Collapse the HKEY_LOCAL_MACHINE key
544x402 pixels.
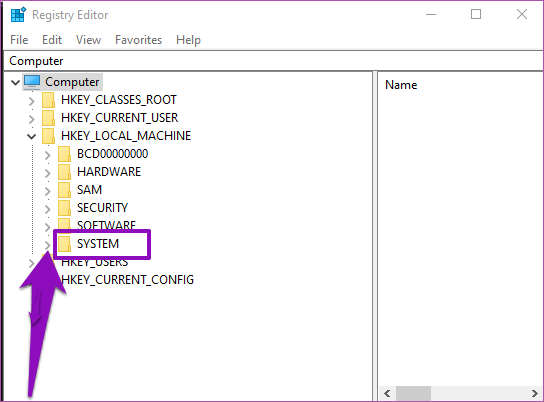pos(32,137)
